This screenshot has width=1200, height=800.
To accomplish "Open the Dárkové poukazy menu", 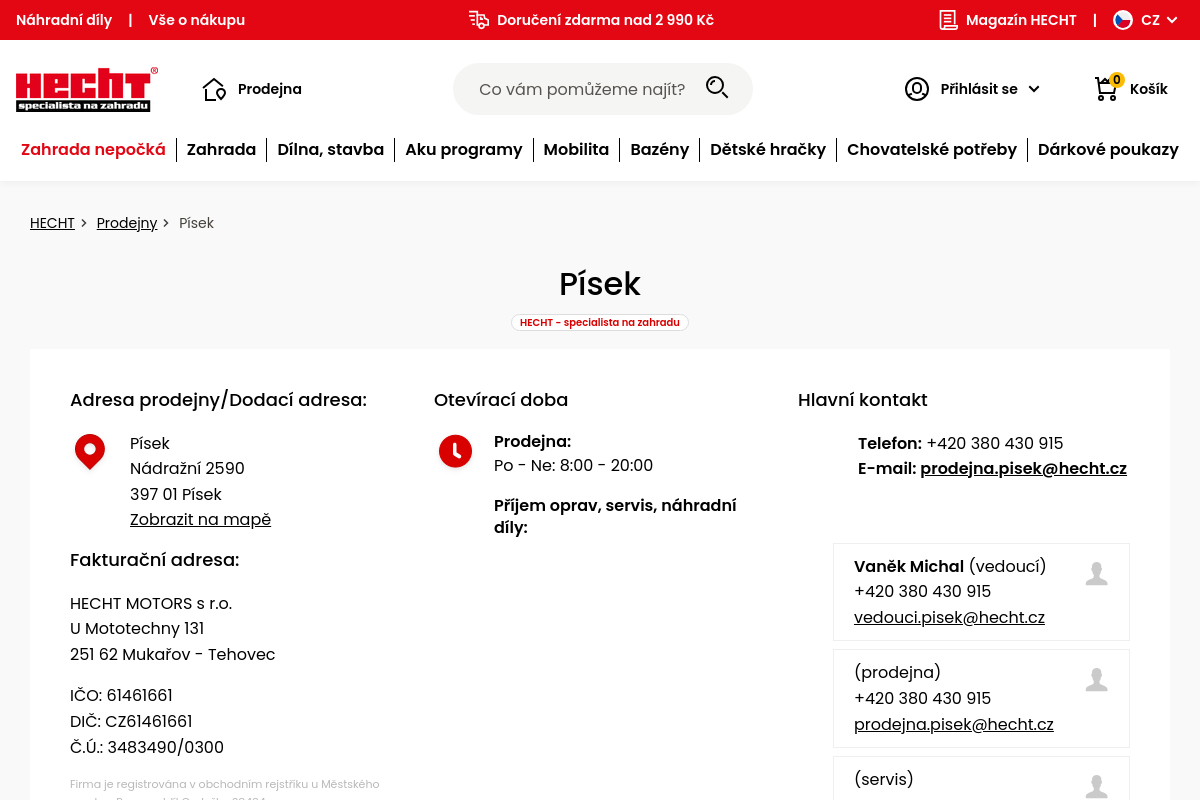I will (1108, 150).
